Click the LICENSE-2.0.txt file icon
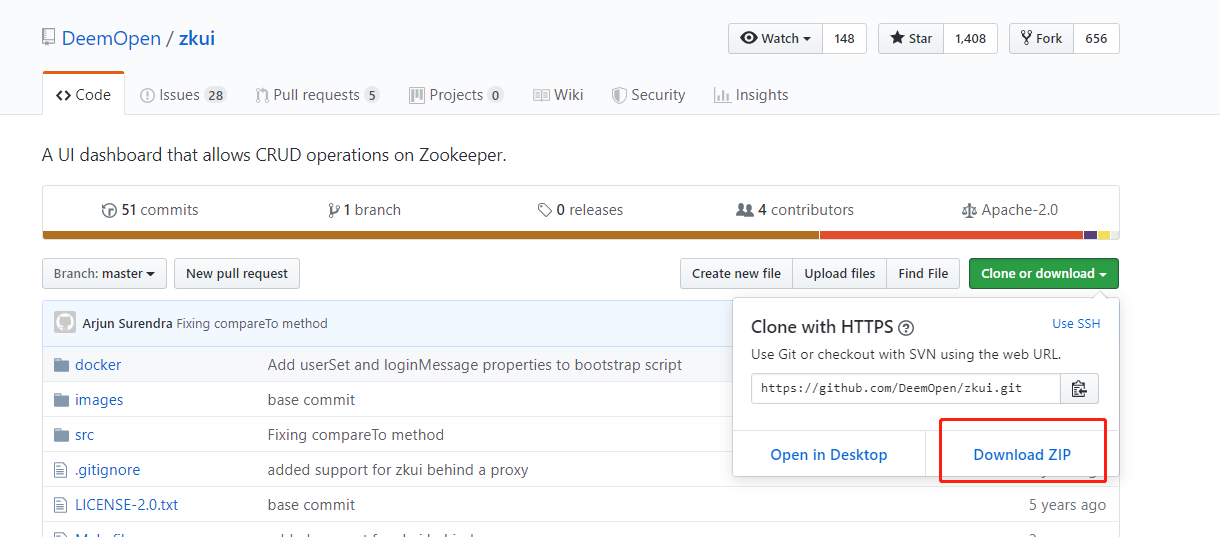 60,505
